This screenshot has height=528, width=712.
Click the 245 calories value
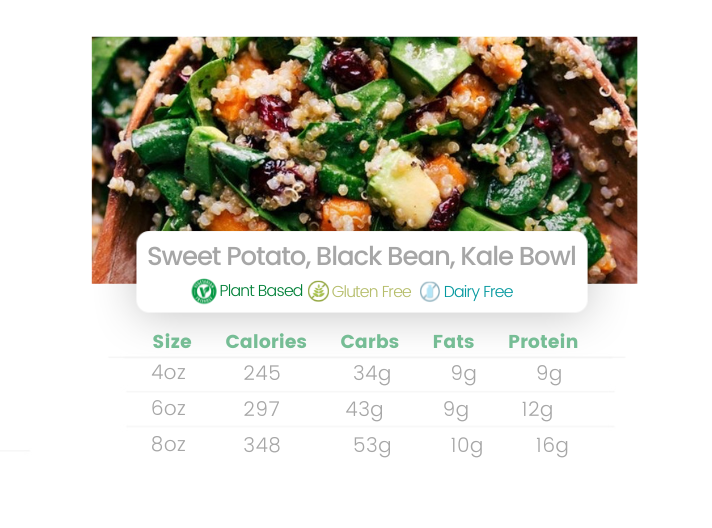click(x=262, y=373)
